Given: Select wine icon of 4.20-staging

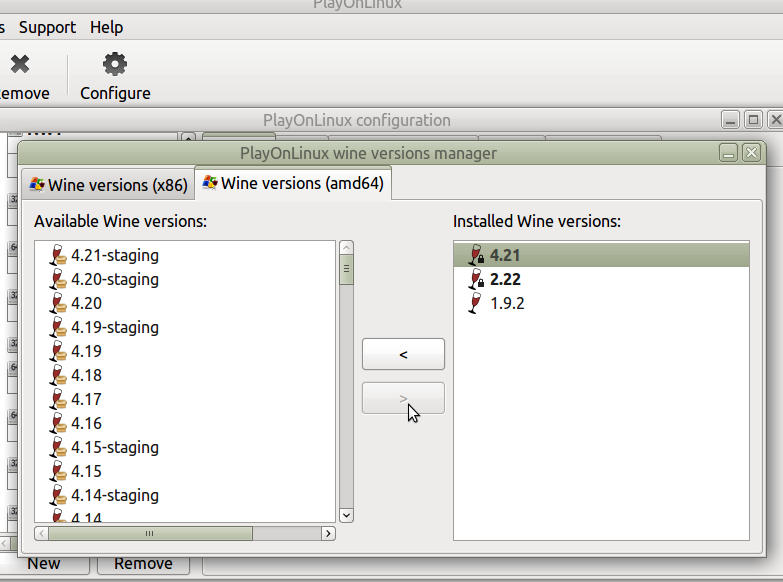Looking at the screenshot, I should pyautogui.click(x=58, y=279).
